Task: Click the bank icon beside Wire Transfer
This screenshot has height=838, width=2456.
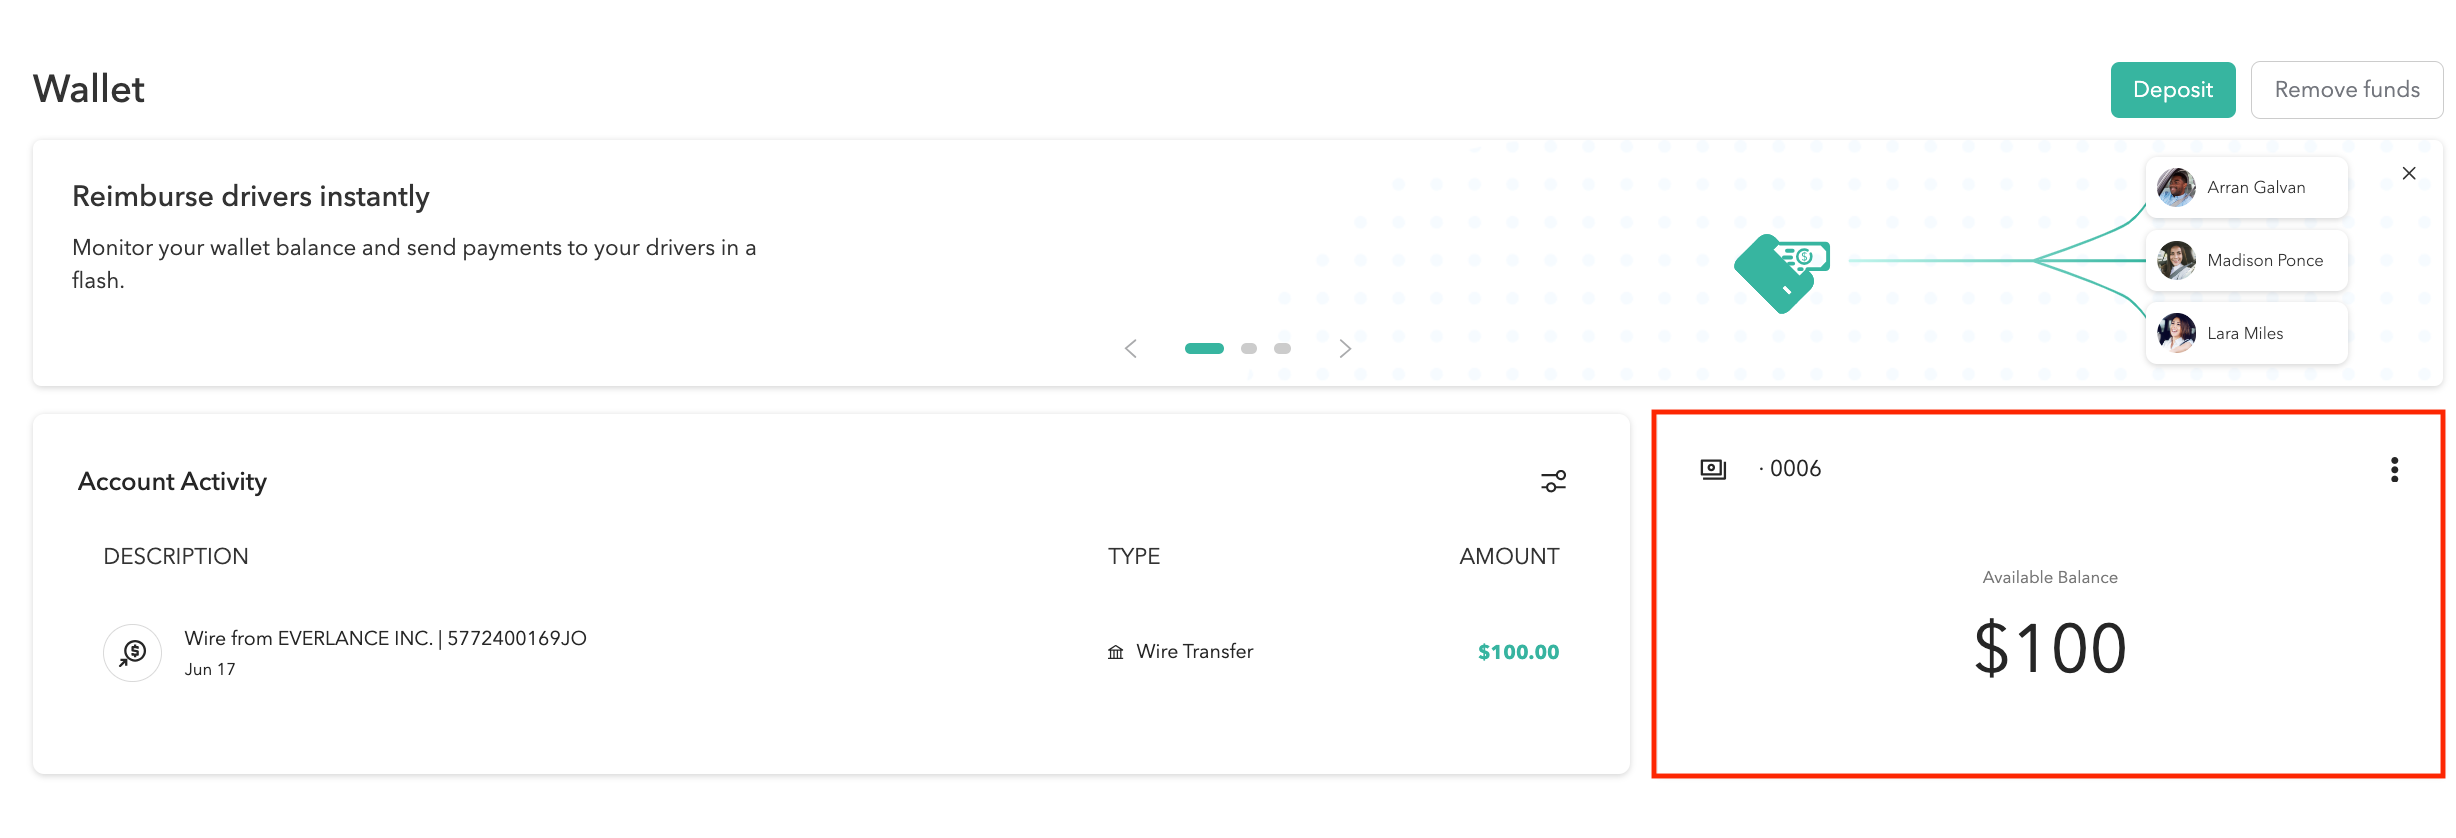Action: 1115,652
